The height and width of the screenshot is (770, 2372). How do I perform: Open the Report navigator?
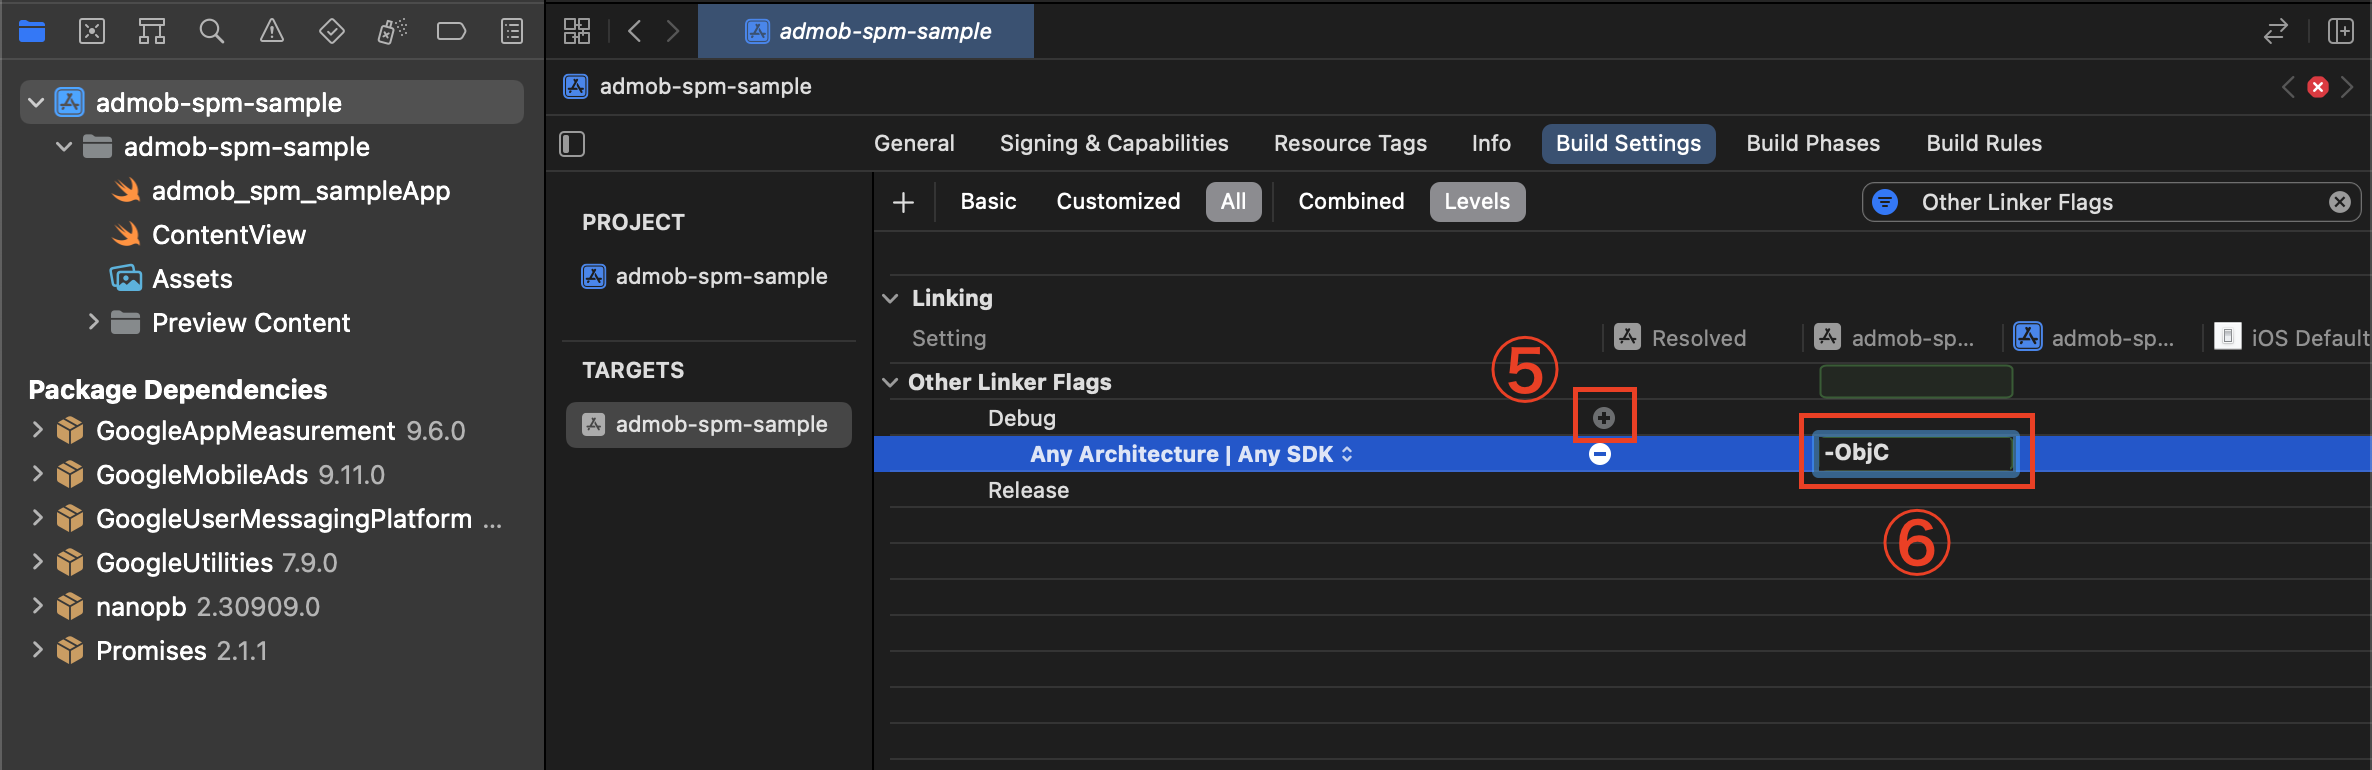(512, 32)
